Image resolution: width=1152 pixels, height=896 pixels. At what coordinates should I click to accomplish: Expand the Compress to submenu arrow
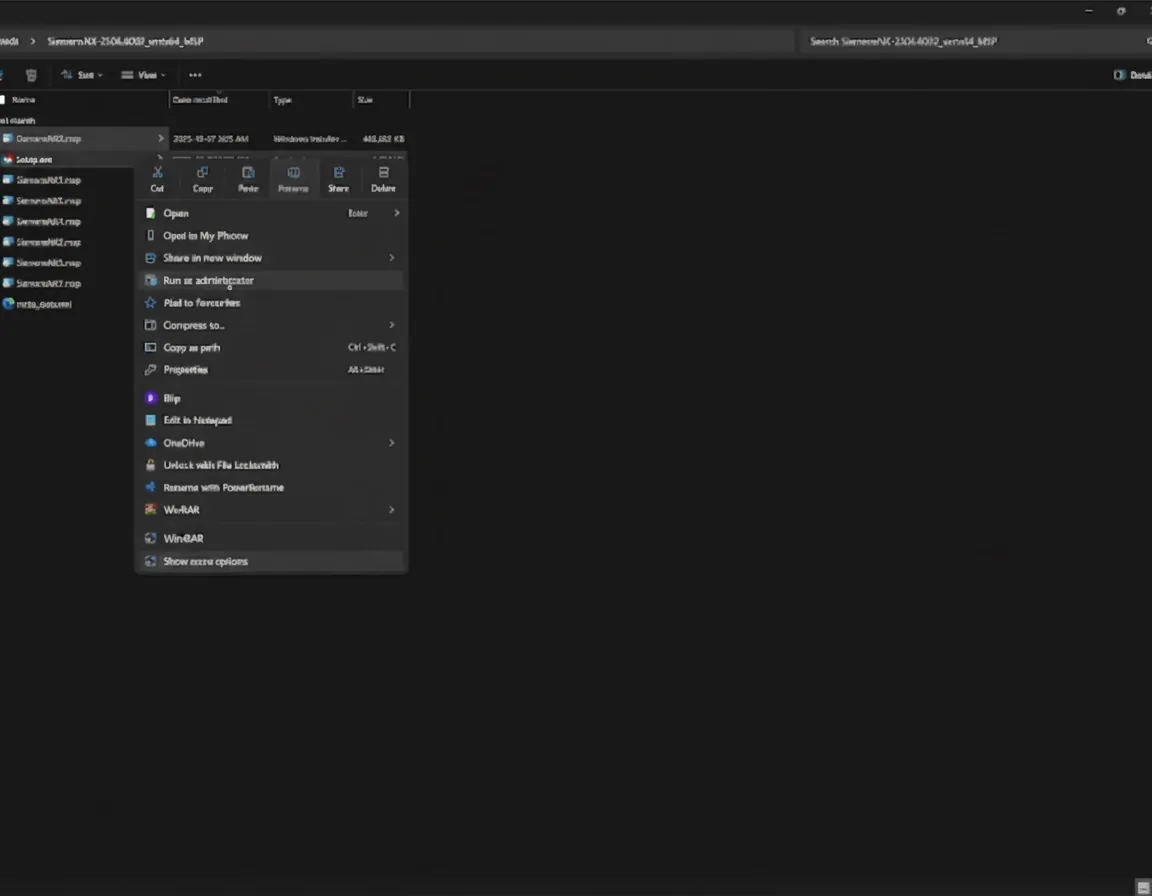(x=392, y=325)
